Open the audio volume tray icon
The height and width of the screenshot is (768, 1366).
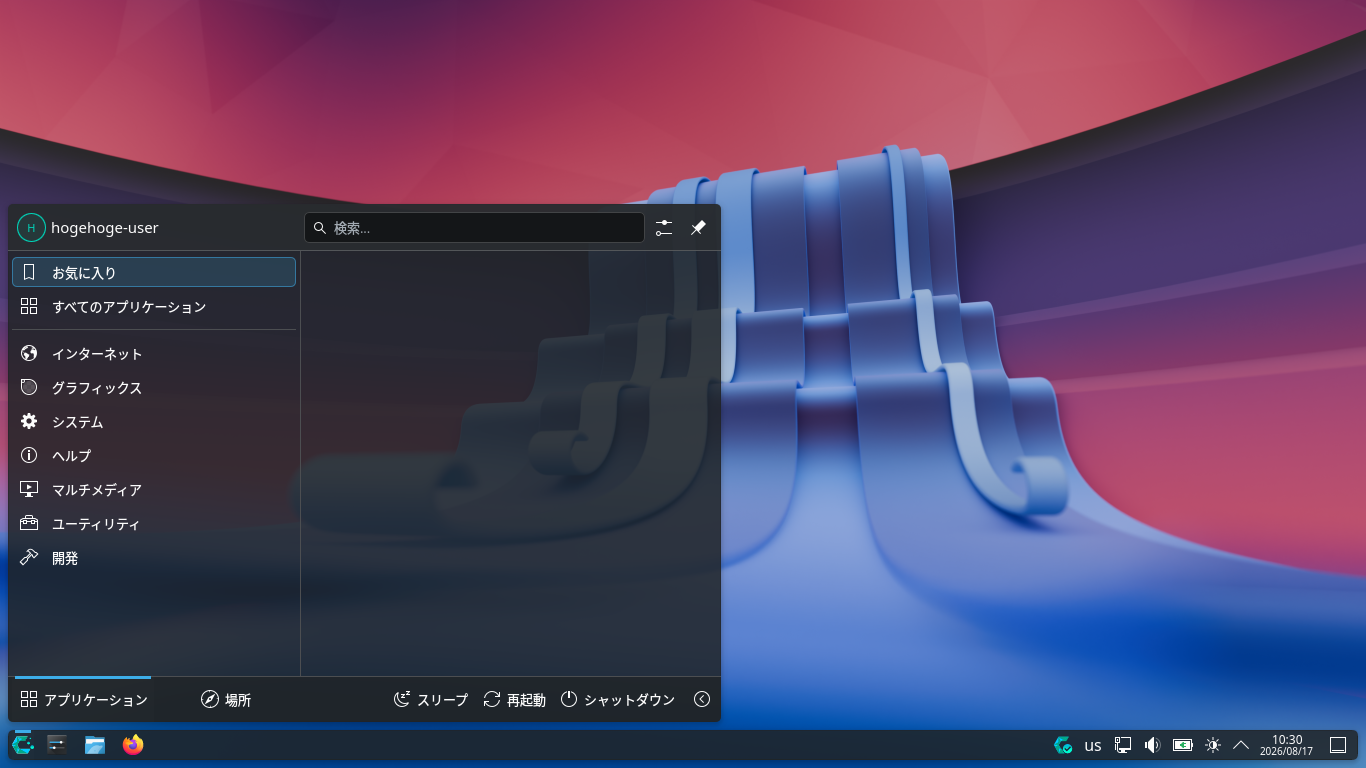(x=1152, y=745)
